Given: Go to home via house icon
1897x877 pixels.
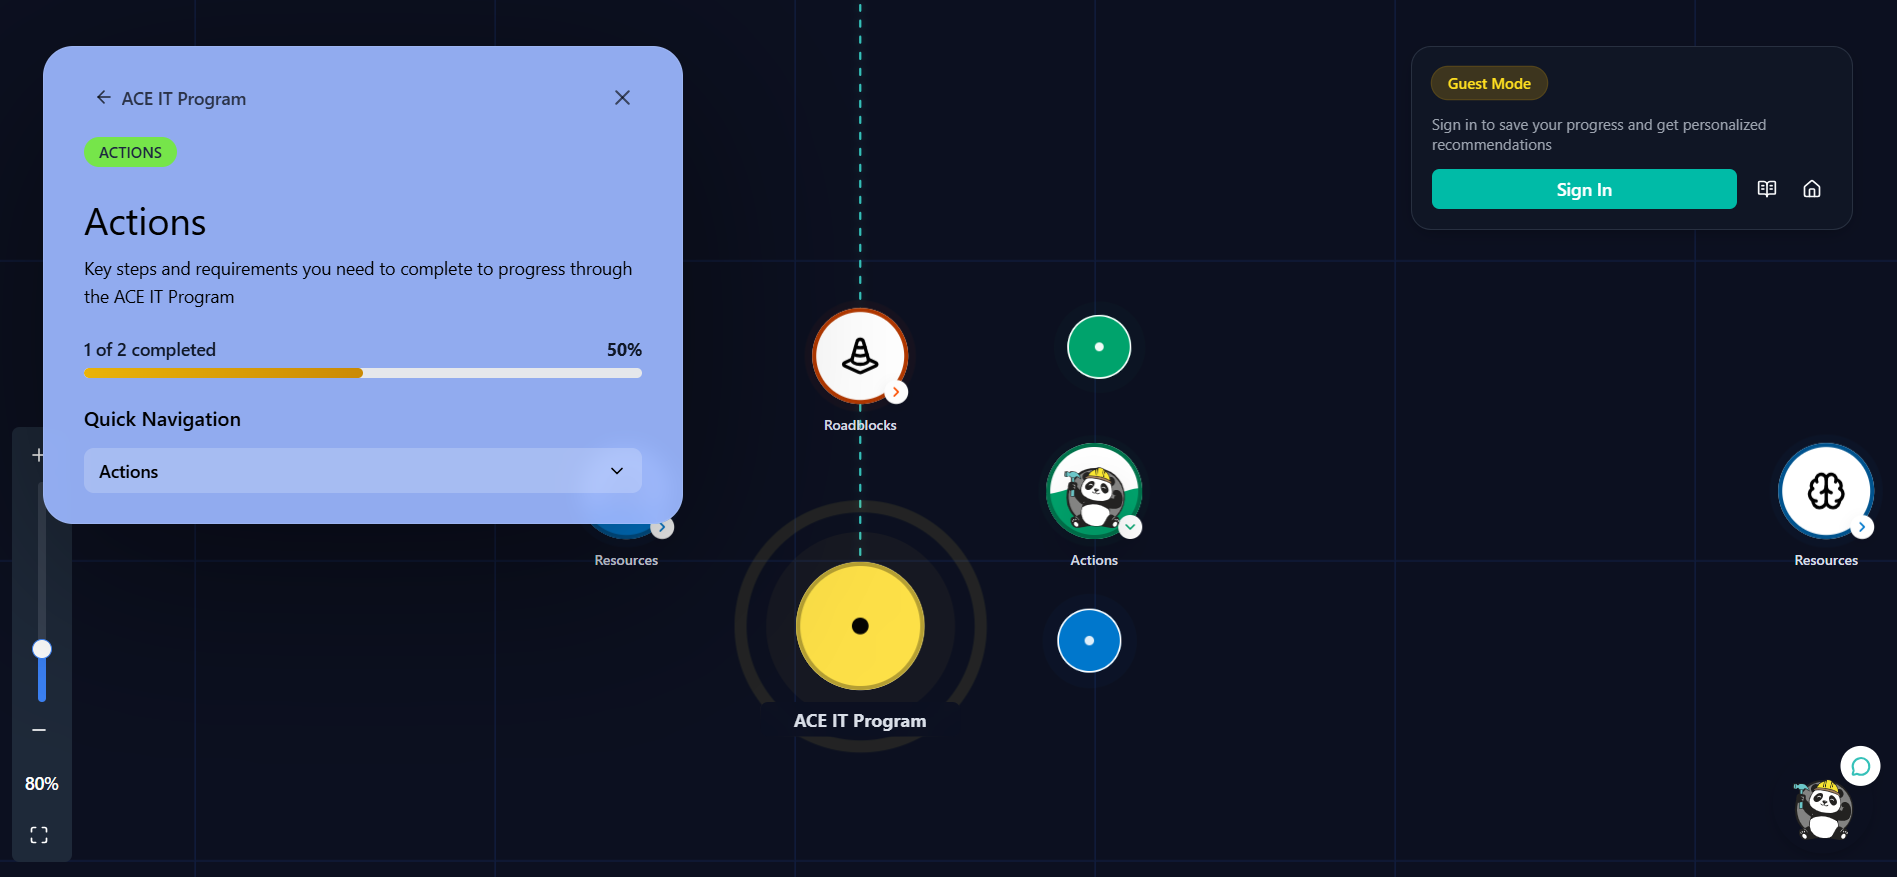Looking at the screenshot, I should tap(1811, 189).
